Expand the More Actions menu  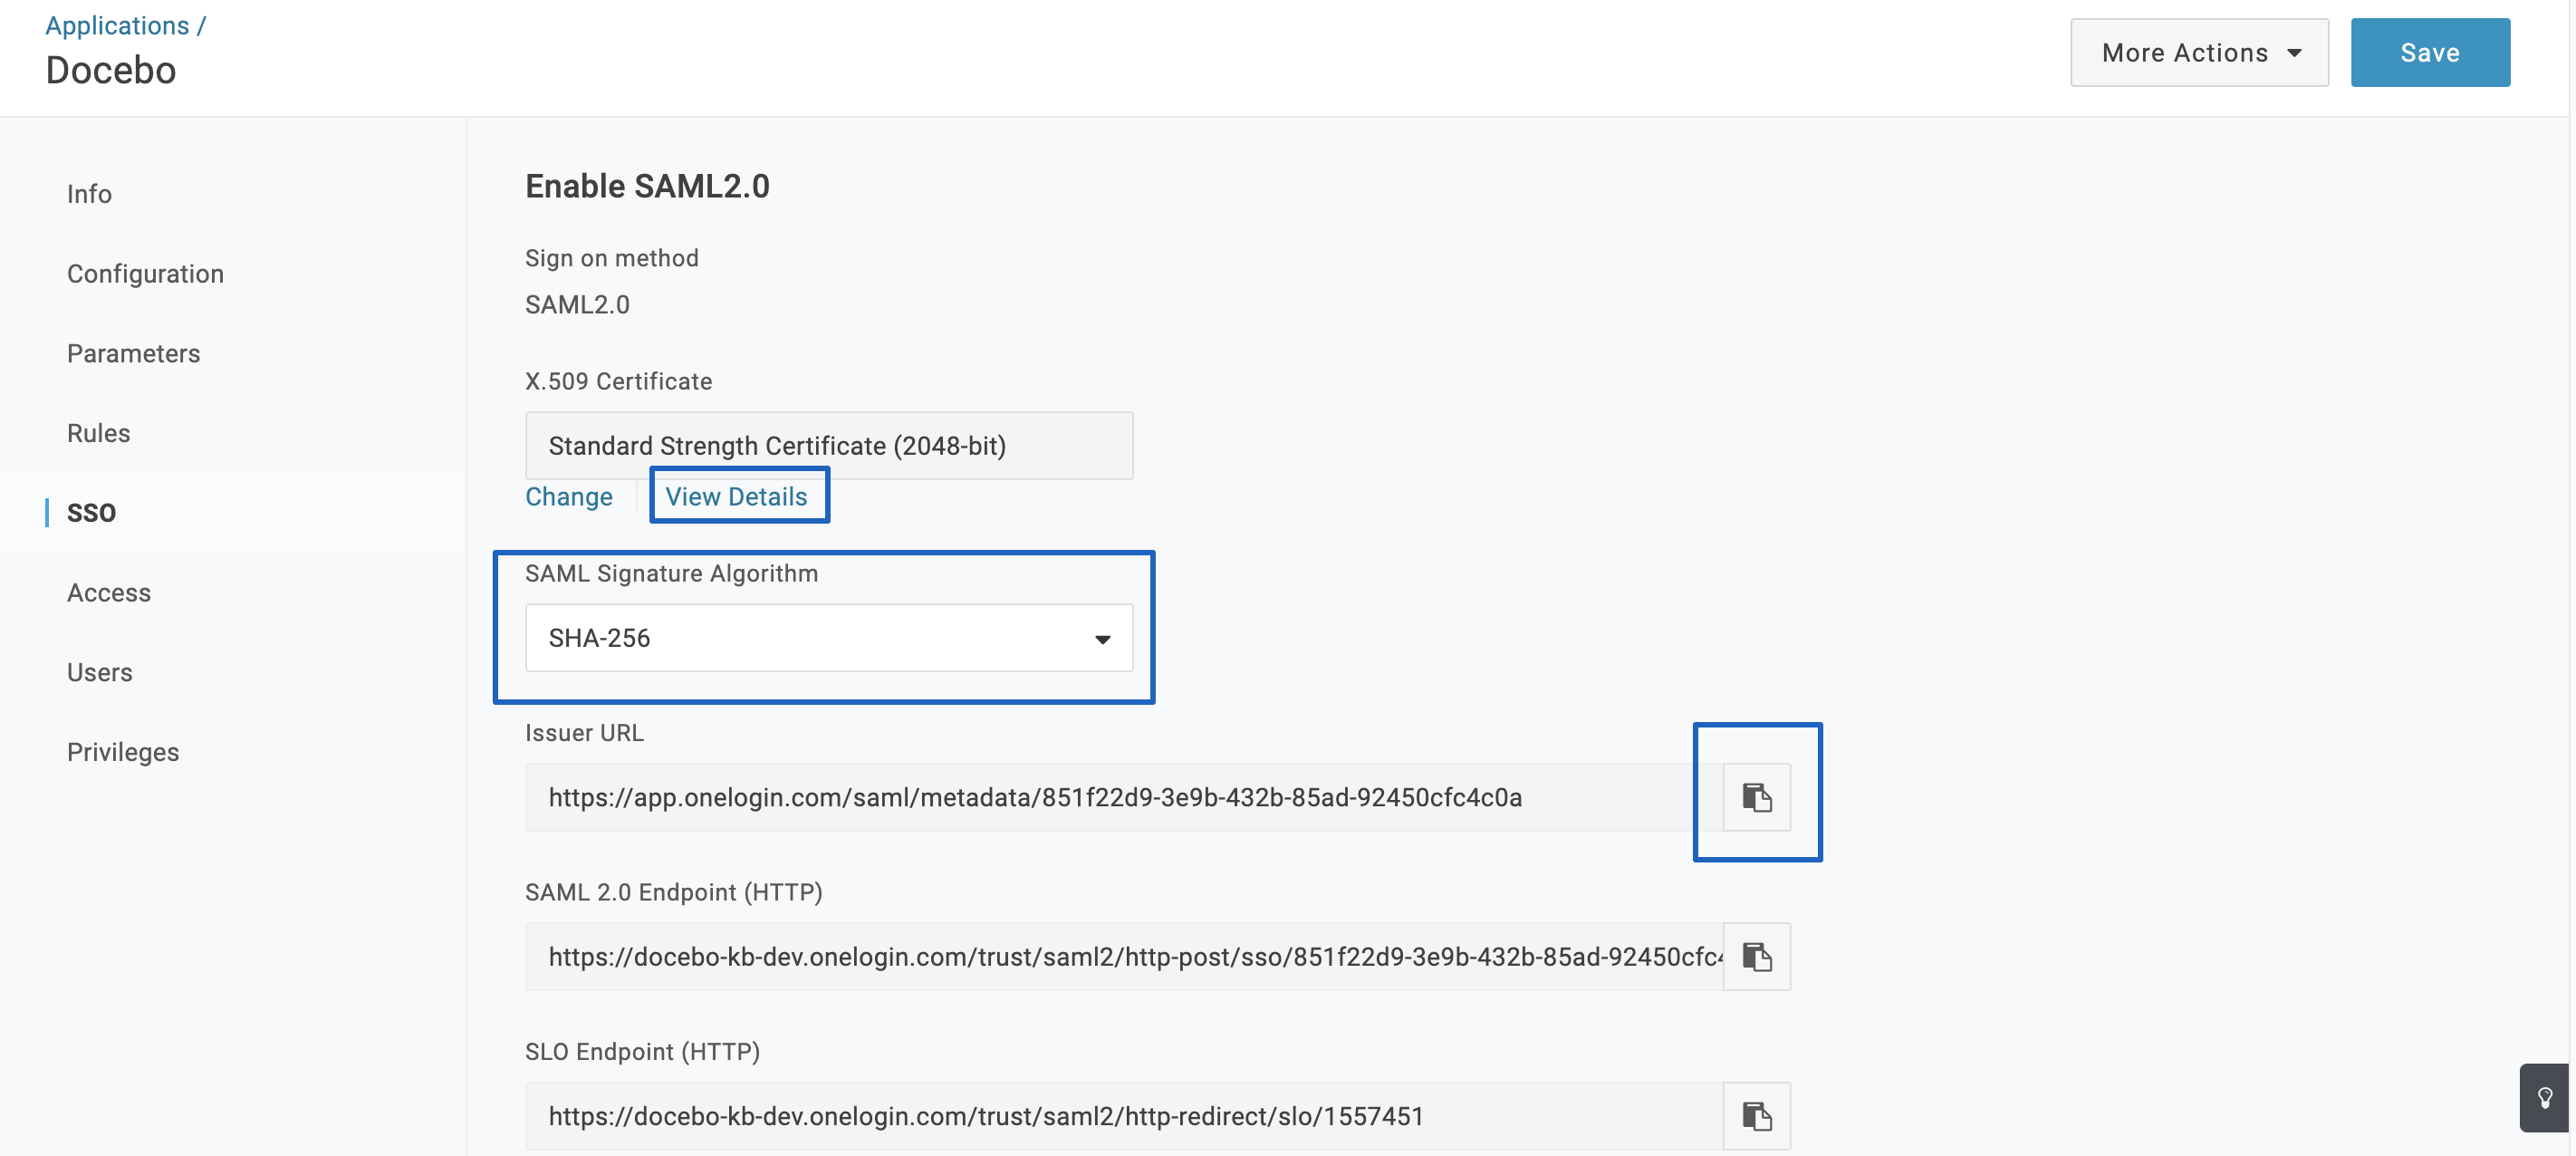point(2199,53)
